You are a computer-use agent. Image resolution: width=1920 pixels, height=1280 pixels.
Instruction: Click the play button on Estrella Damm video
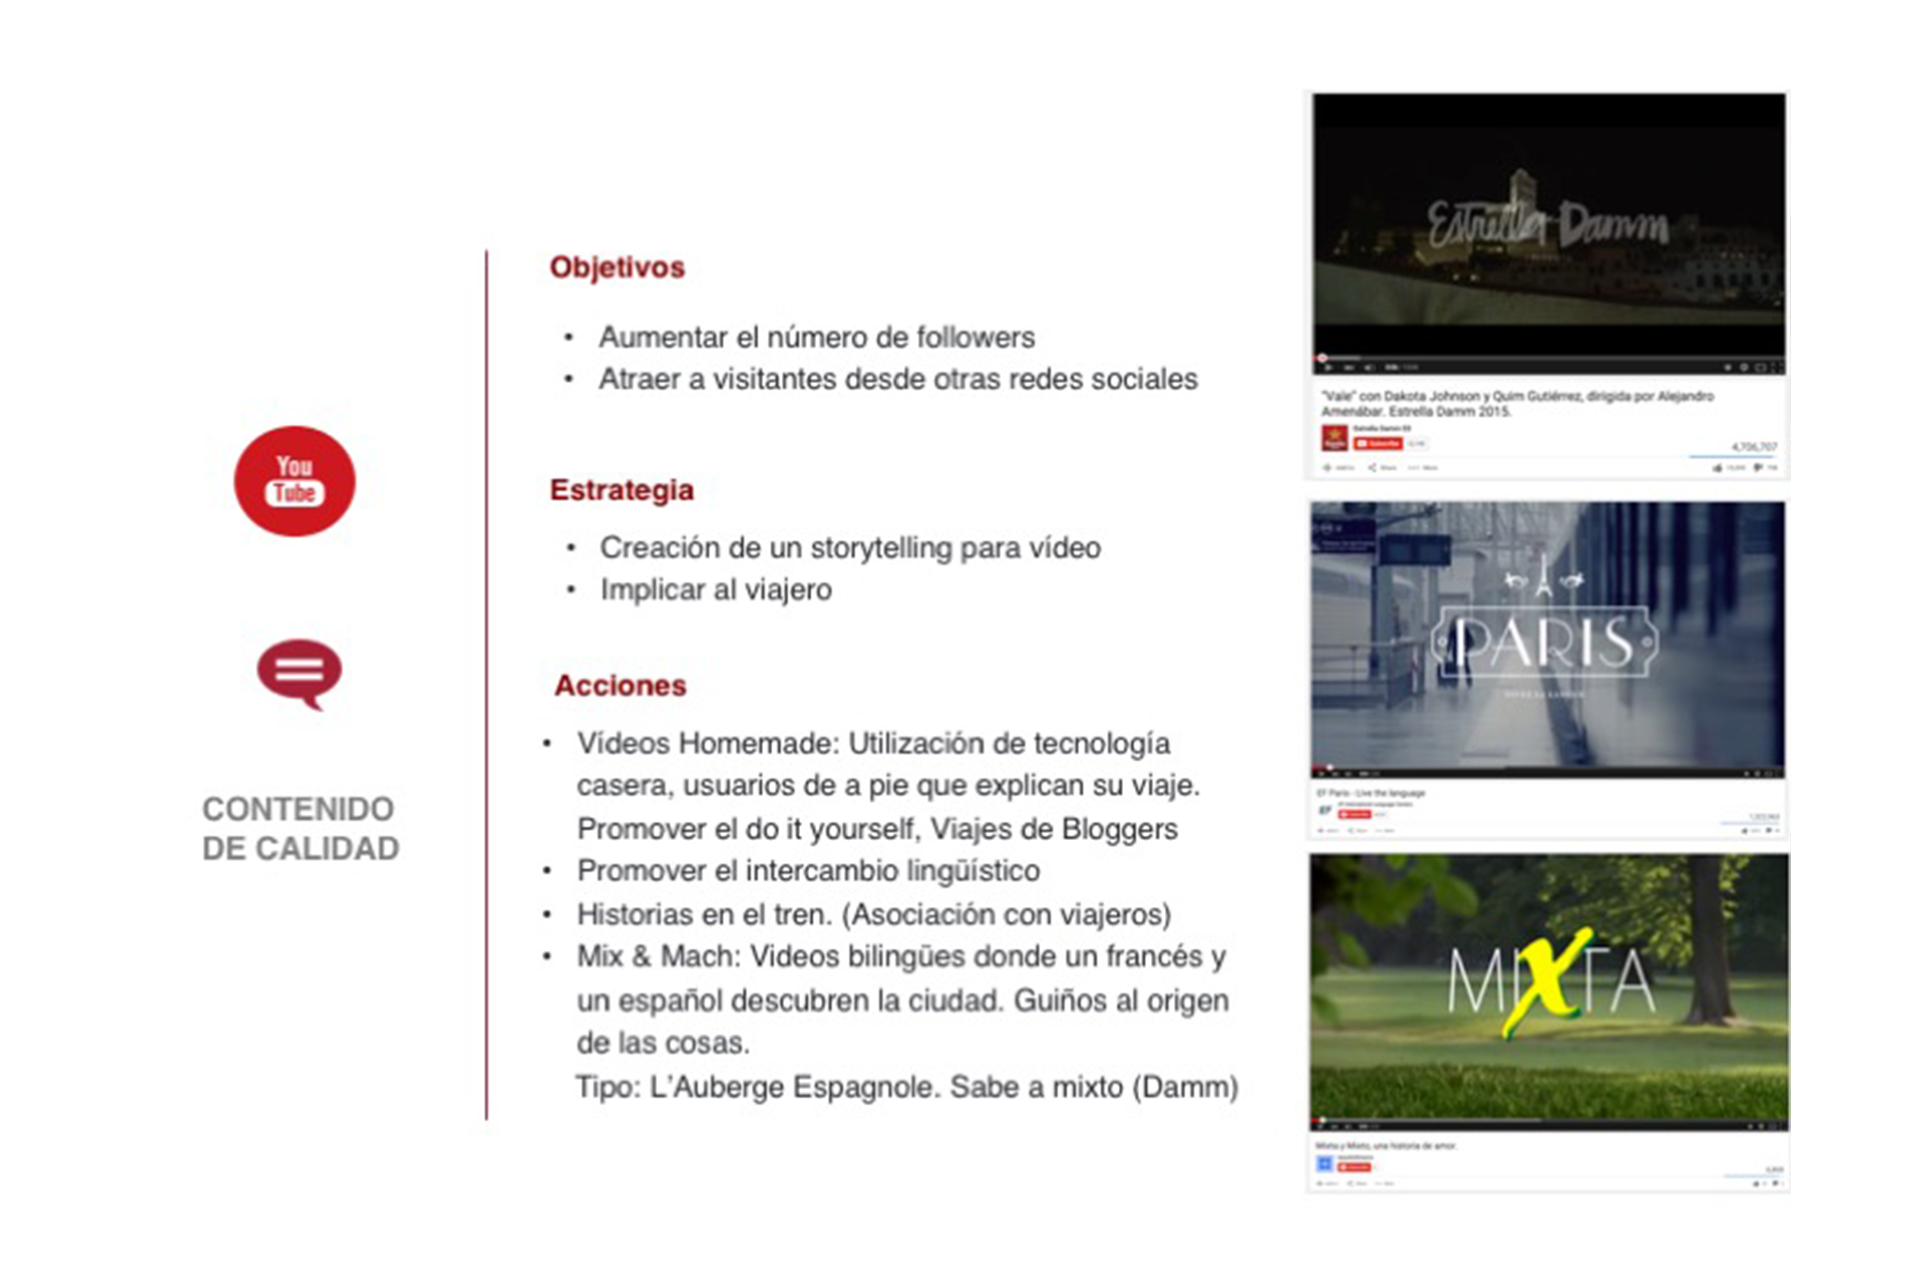(x=1328, y=368)
